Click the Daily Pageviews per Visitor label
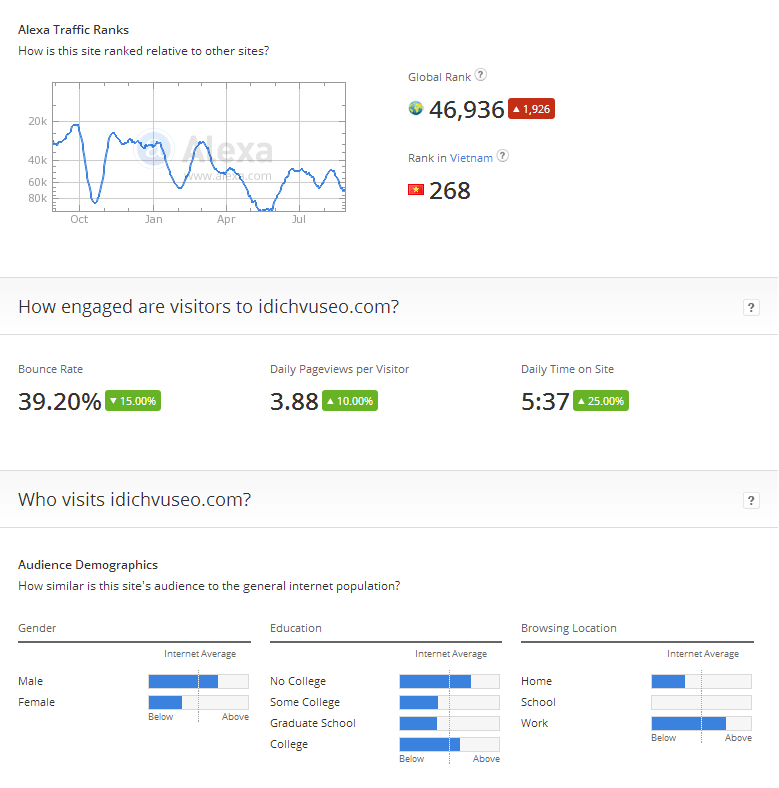The image size is (779, 788). coord(340,369)
